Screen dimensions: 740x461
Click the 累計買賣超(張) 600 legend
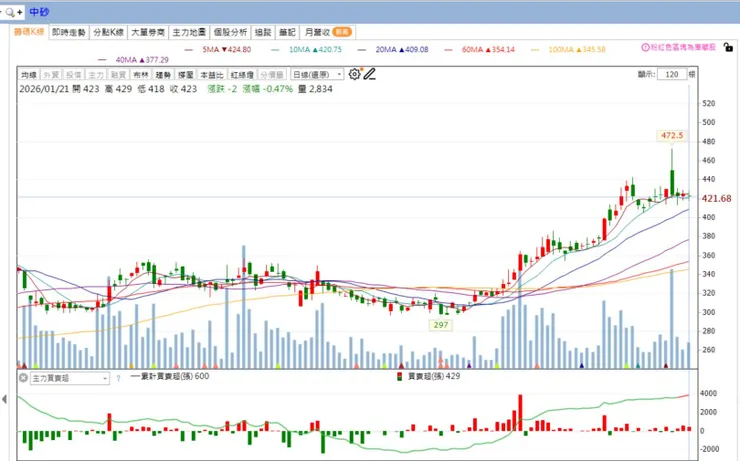tap(170, 376)
